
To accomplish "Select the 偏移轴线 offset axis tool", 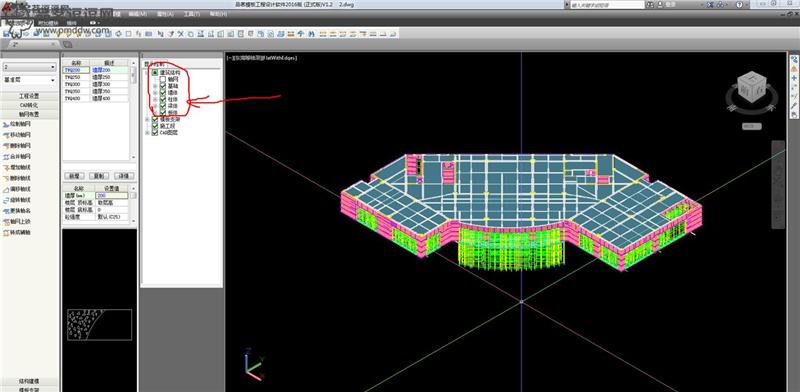I will (x=17, y=189).
